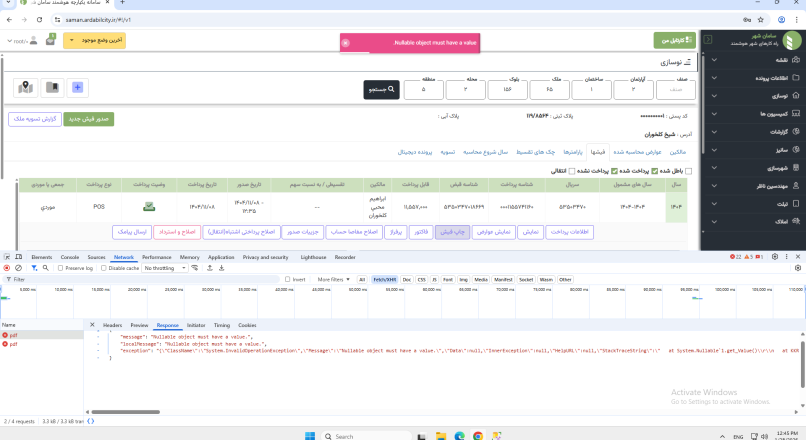Select the All request type filter
Image resolution: width=806 pixels, height=440 pixels.
(x=362, y=280)
